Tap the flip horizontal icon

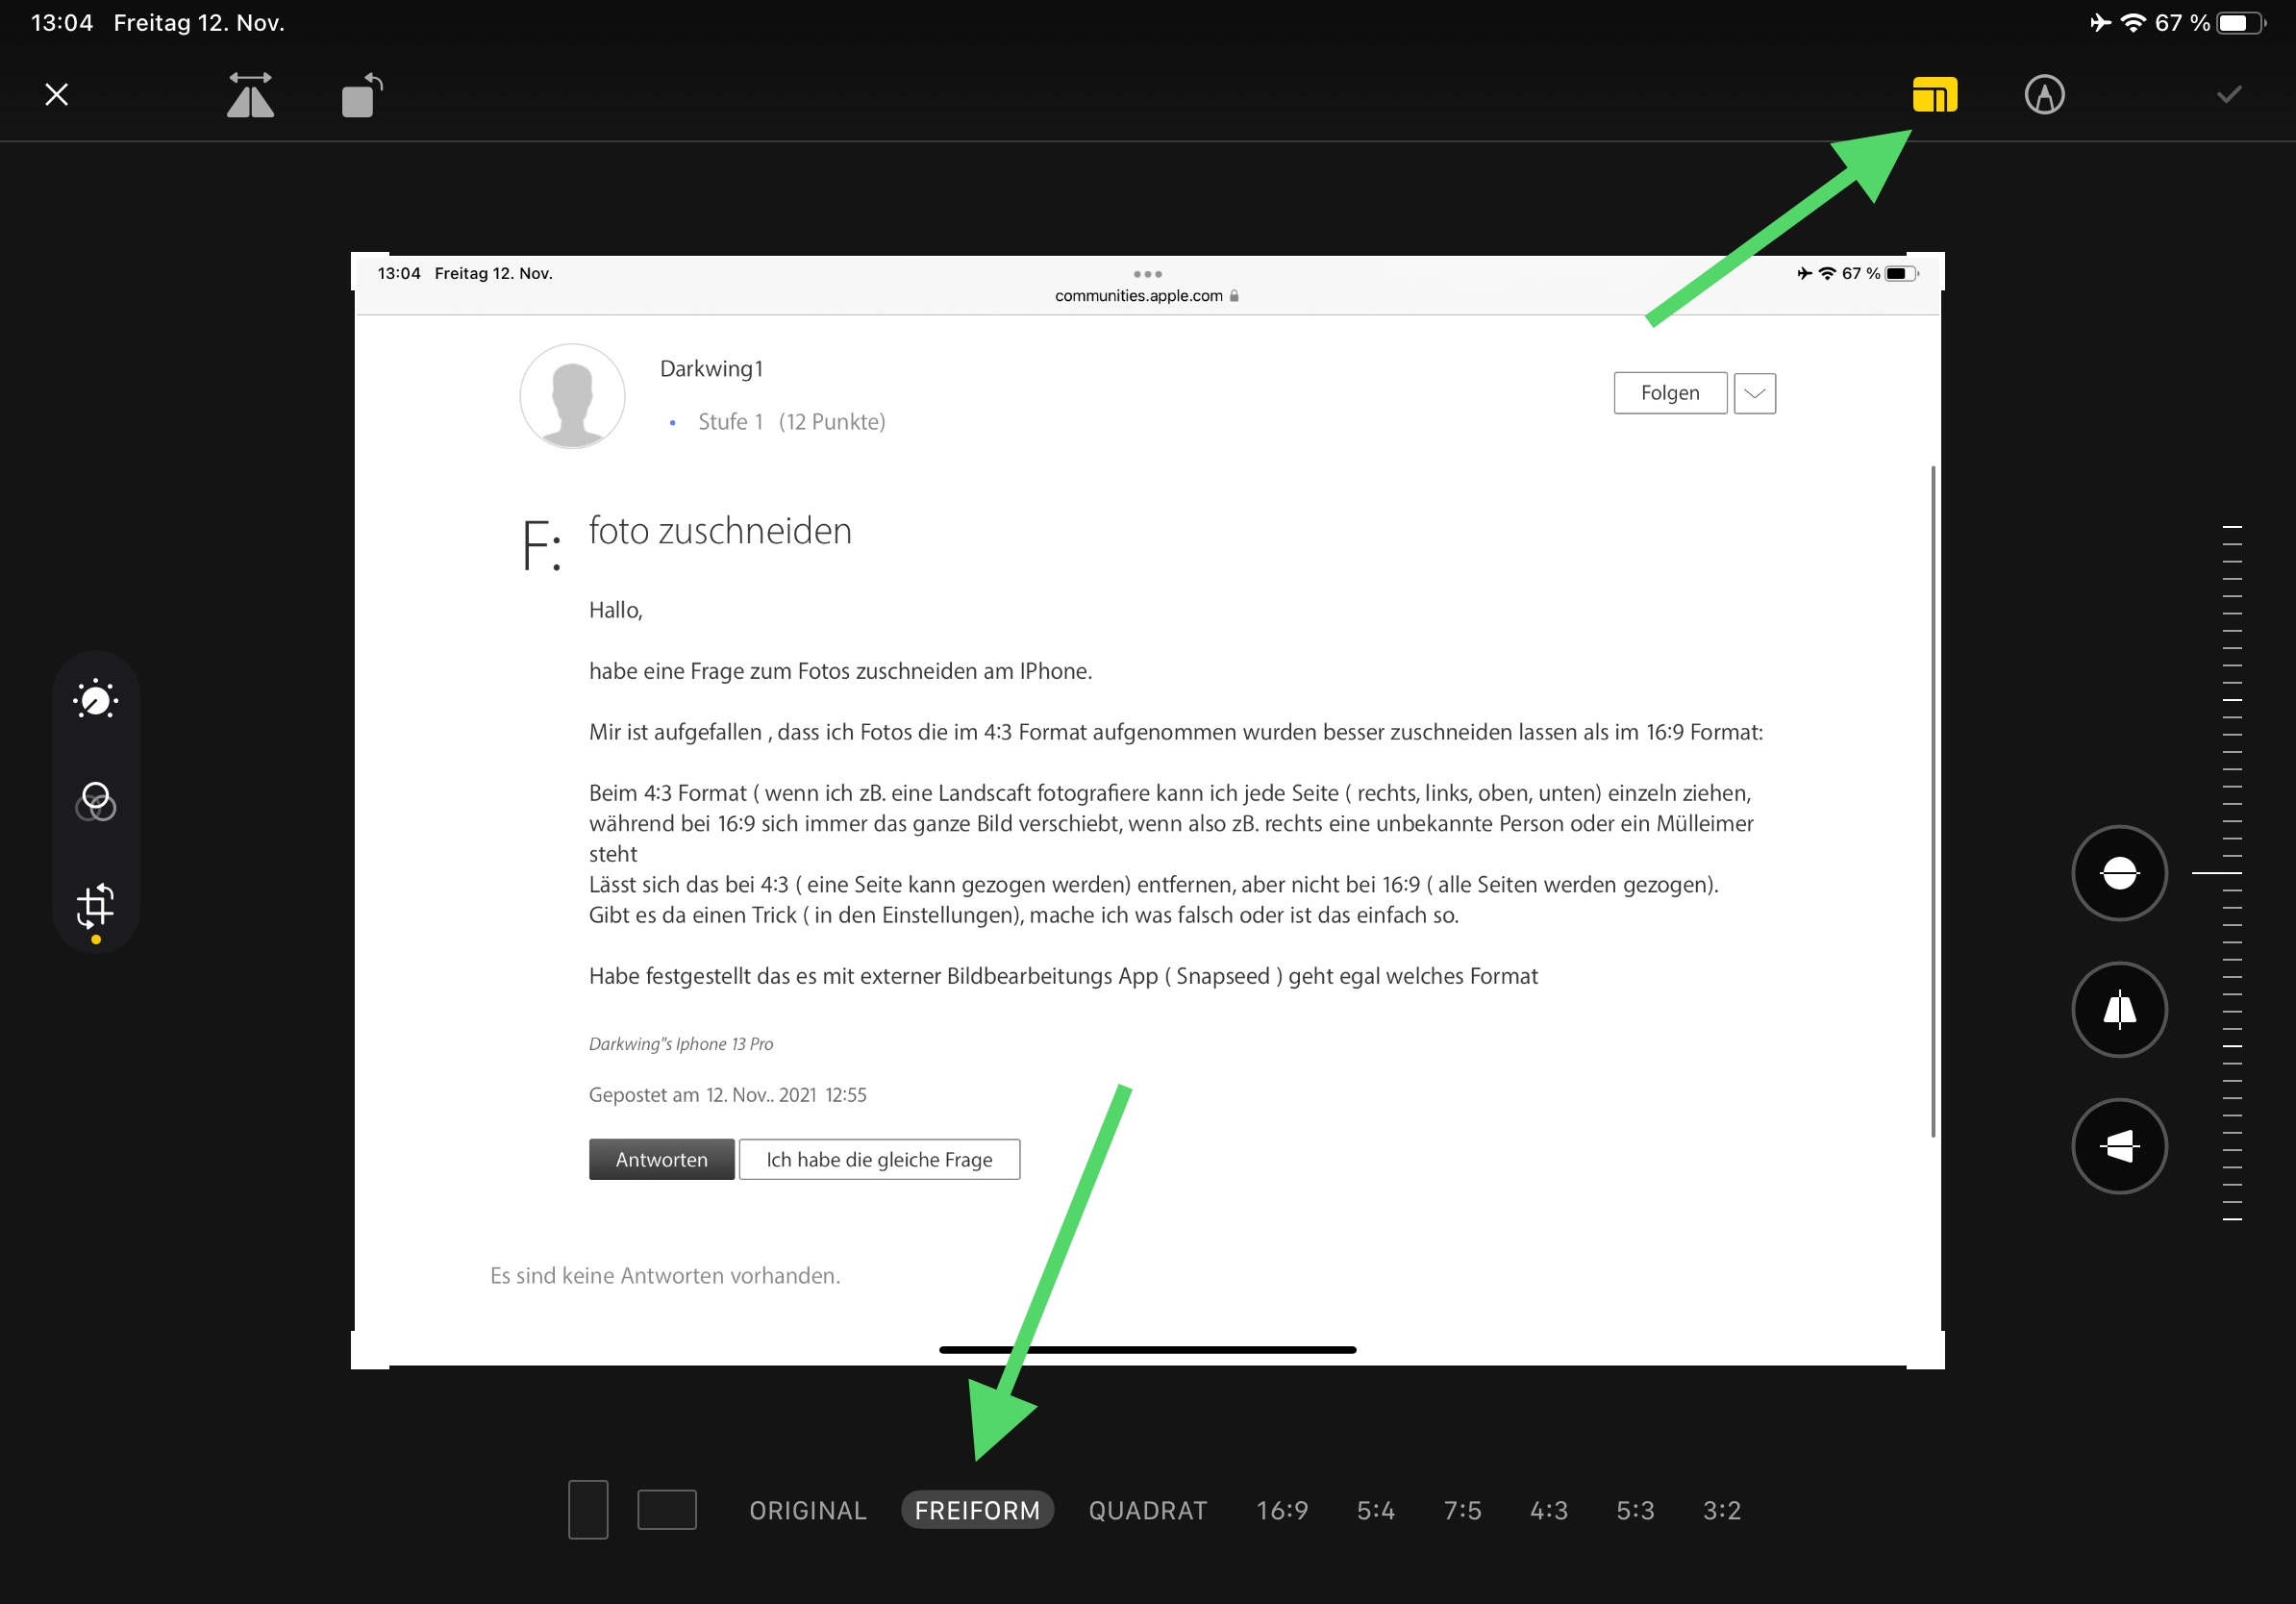click(250, 96)
